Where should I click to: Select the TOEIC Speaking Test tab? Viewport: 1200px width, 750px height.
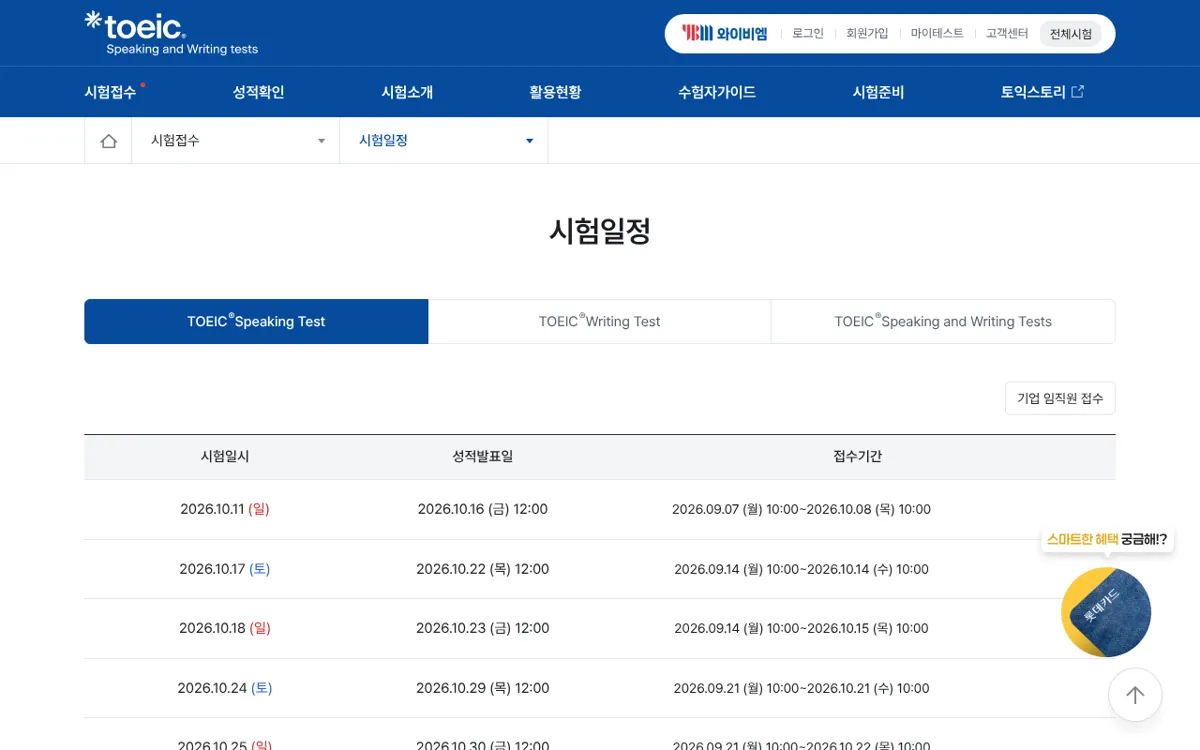click(256, 321)
